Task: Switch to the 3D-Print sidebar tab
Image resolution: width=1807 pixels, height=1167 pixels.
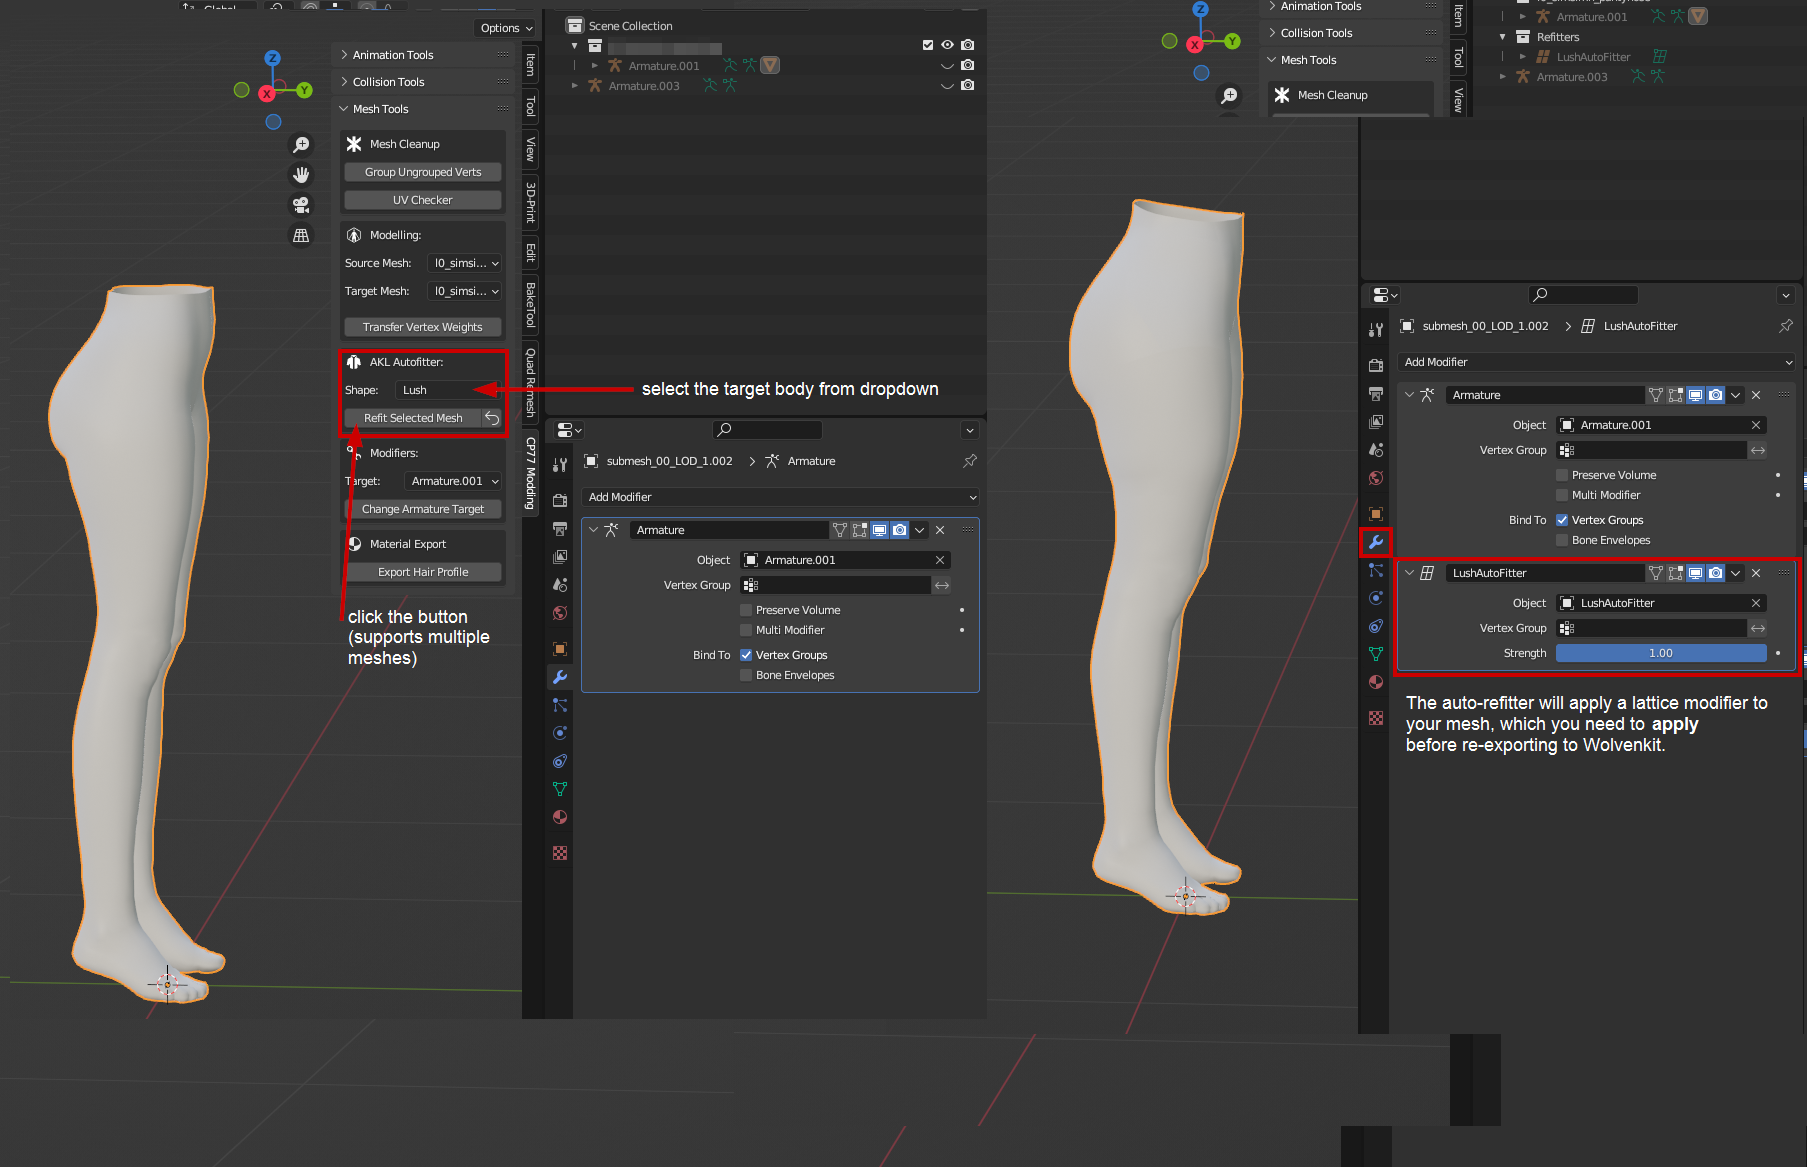Action: pyautogui.click(x=531, y=203)
